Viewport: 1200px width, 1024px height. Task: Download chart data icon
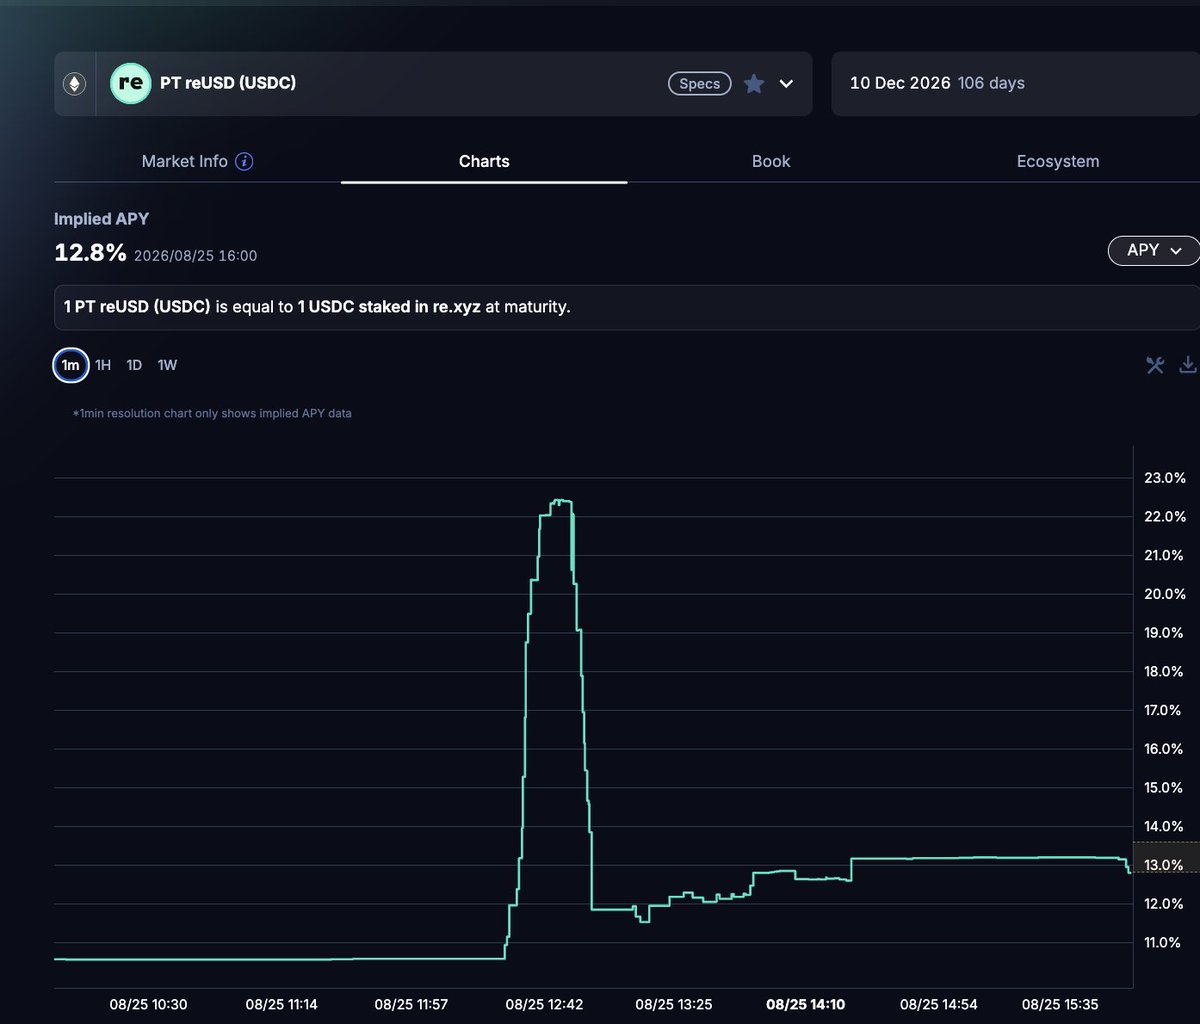pyautogui.click(x=1188, y=365)
